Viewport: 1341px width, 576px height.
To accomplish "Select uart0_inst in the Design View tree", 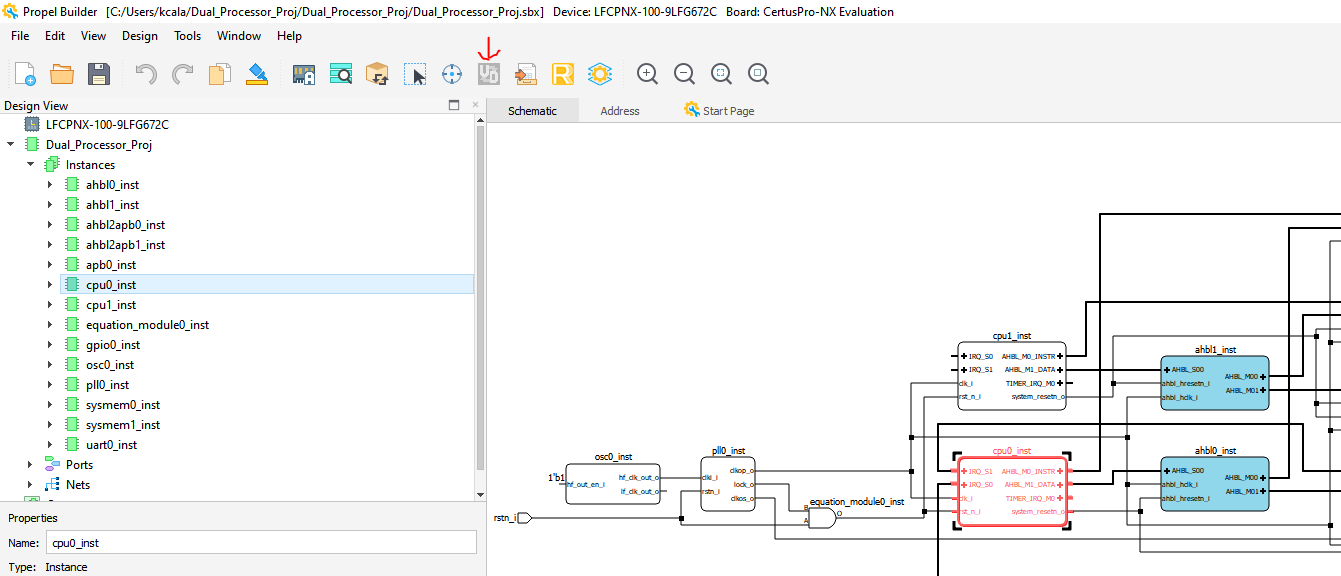I will pyautogui.click(x=111, y=445).
